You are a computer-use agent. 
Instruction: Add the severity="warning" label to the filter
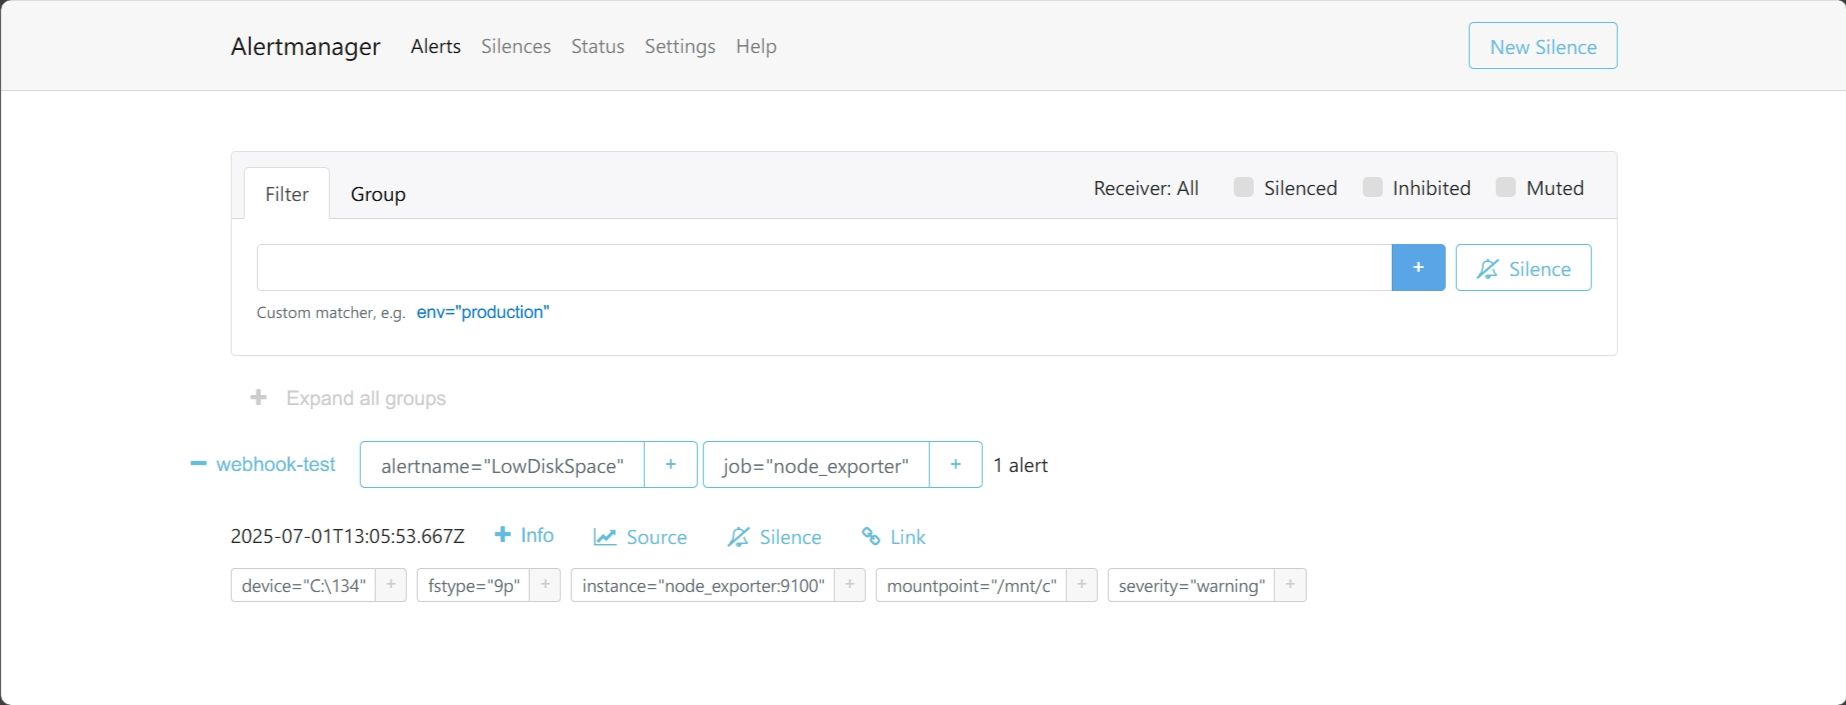[1291, 585]
